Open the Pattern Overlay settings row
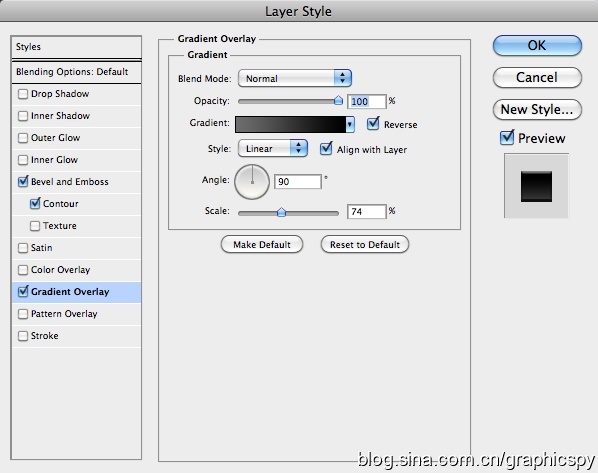 pos(76,314)
